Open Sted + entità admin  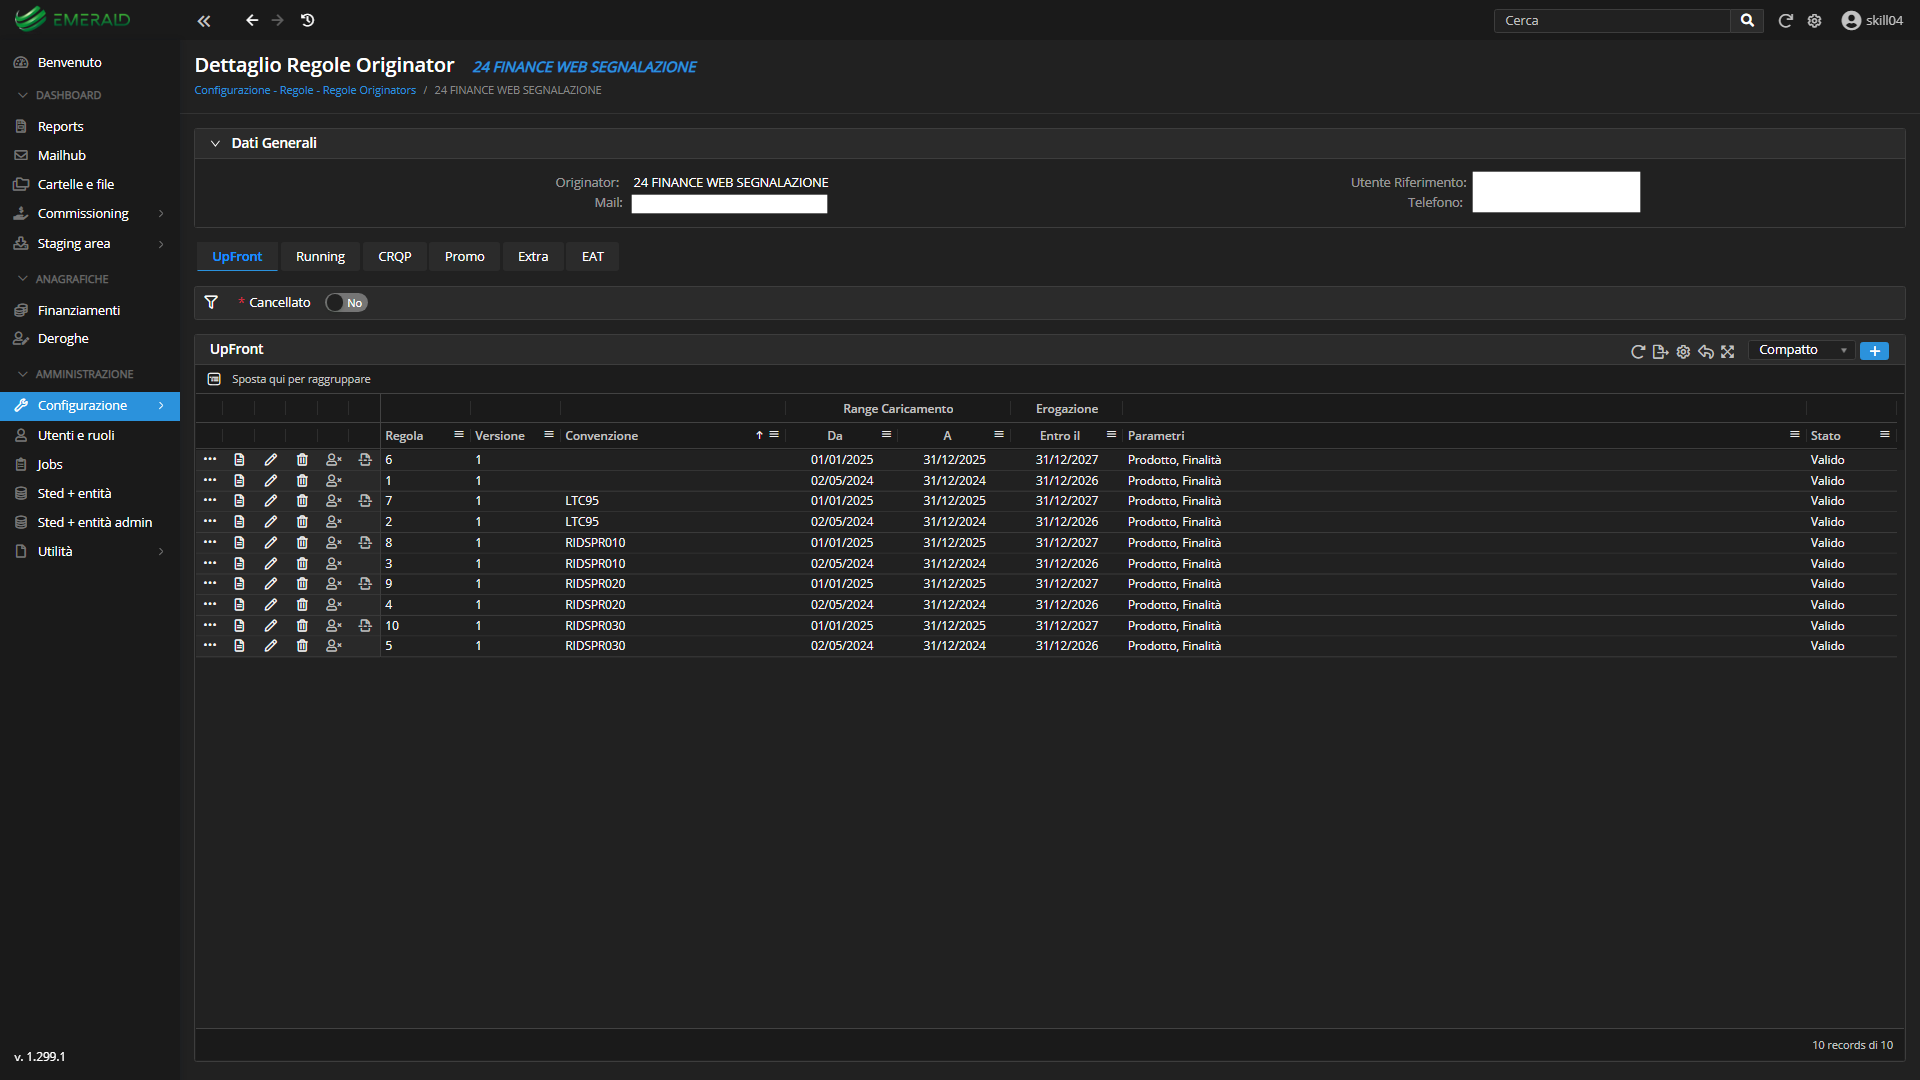pyautogui.click(x=94, y=522)
